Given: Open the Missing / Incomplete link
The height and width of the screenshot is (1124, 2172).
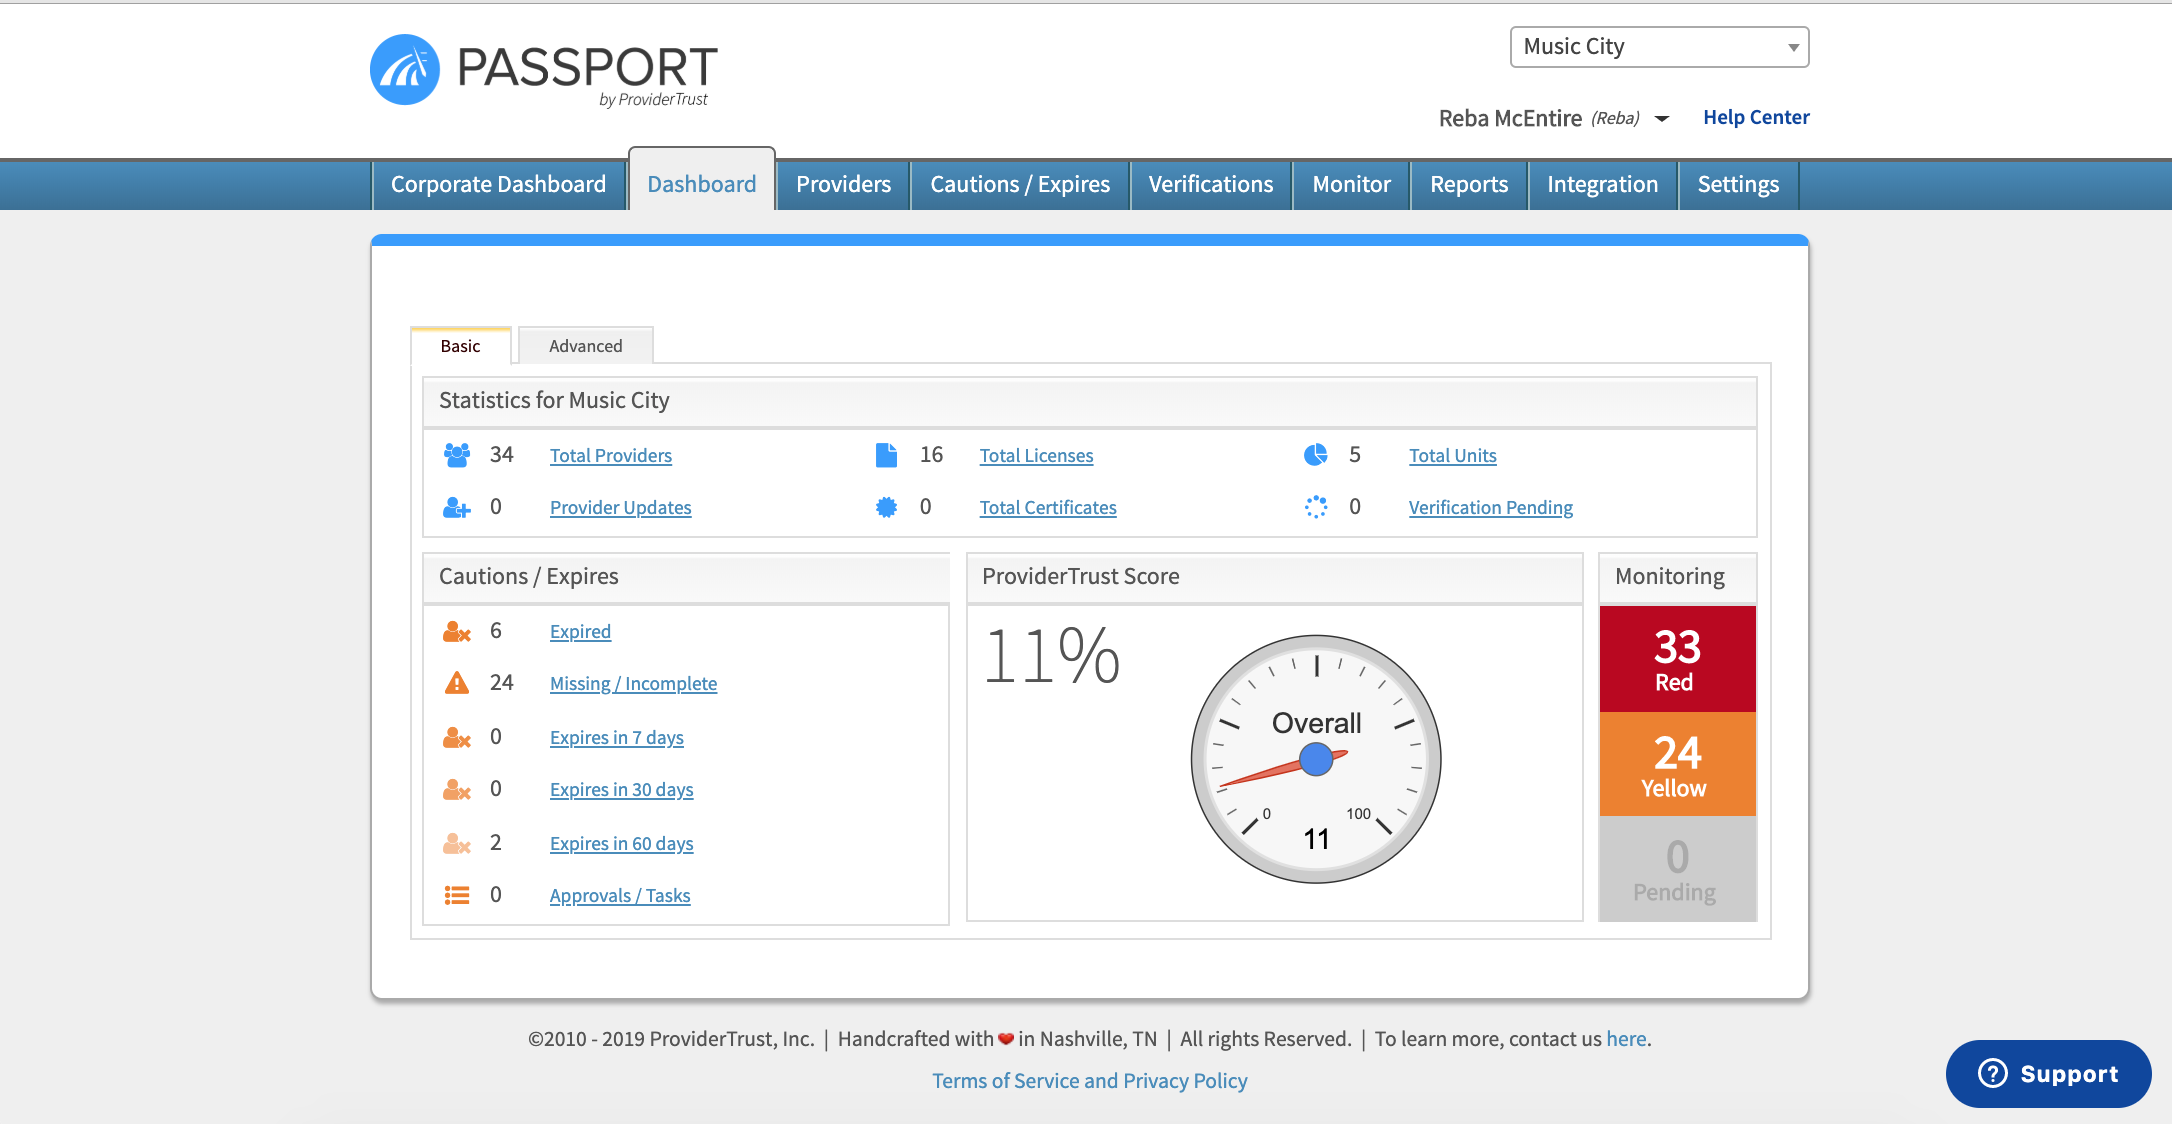Looking at the screenshot, I should click(x=633, y=684).
